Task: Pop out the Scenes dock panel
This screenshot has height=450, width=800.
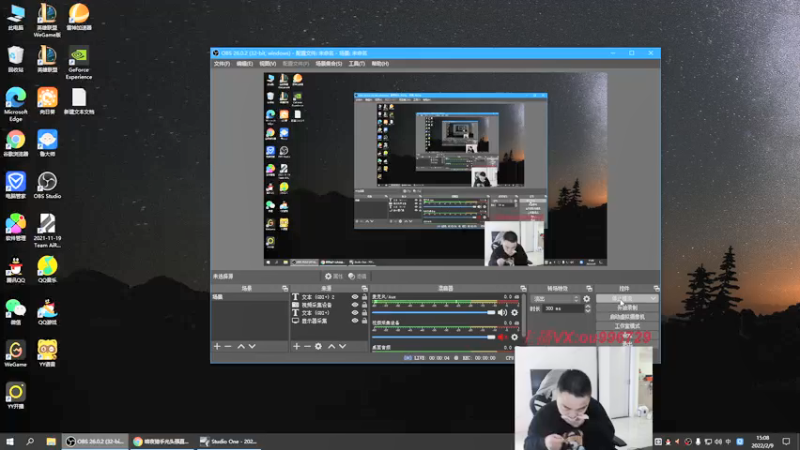Action: pos(285,289)
